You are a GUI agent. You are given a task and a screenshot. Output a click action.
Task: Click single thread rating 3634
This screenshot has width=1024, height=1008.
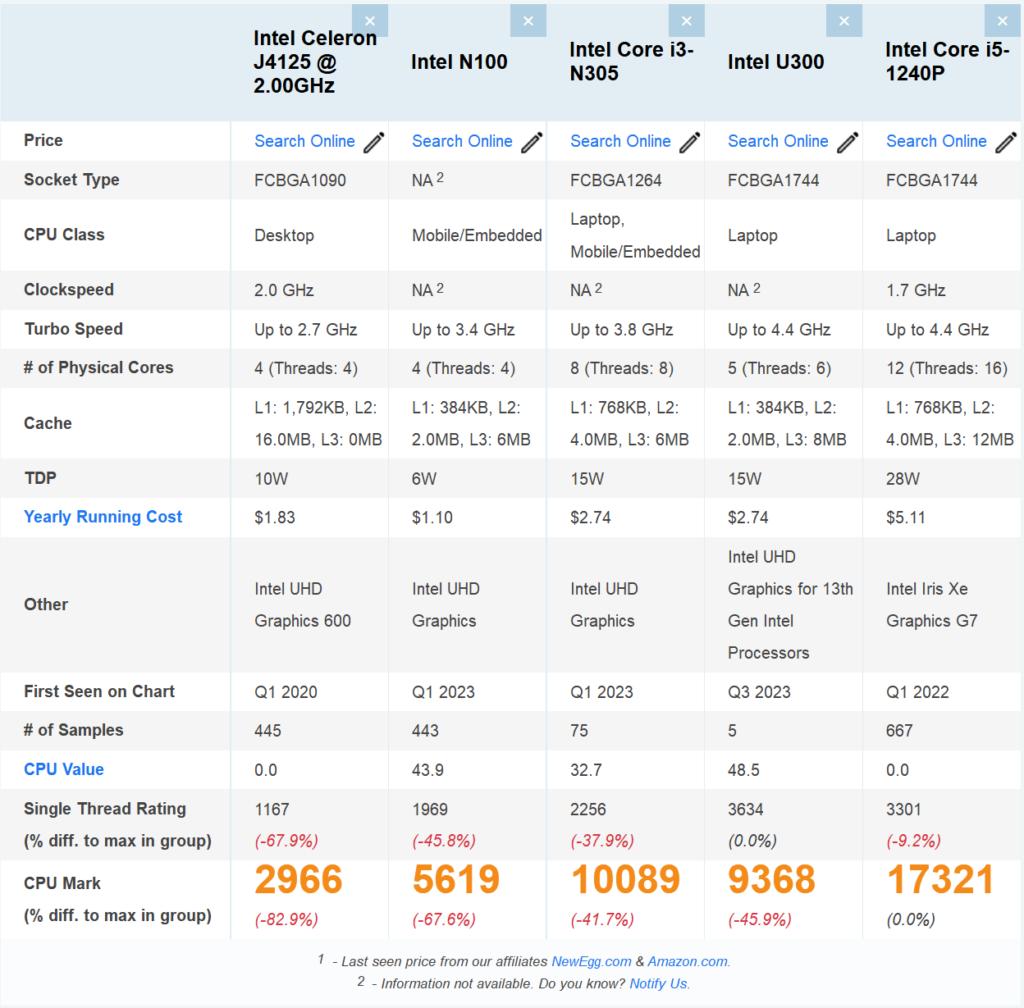745,810
